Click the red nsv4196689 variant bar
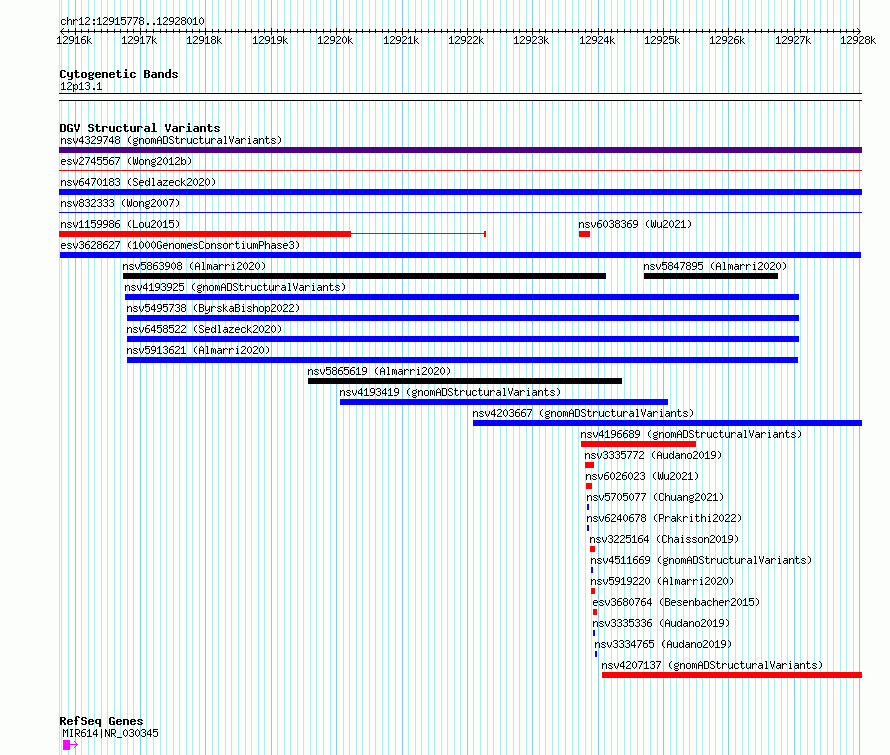Image resolution: width=890 pixels, height=755 pixels. (639, 444)
